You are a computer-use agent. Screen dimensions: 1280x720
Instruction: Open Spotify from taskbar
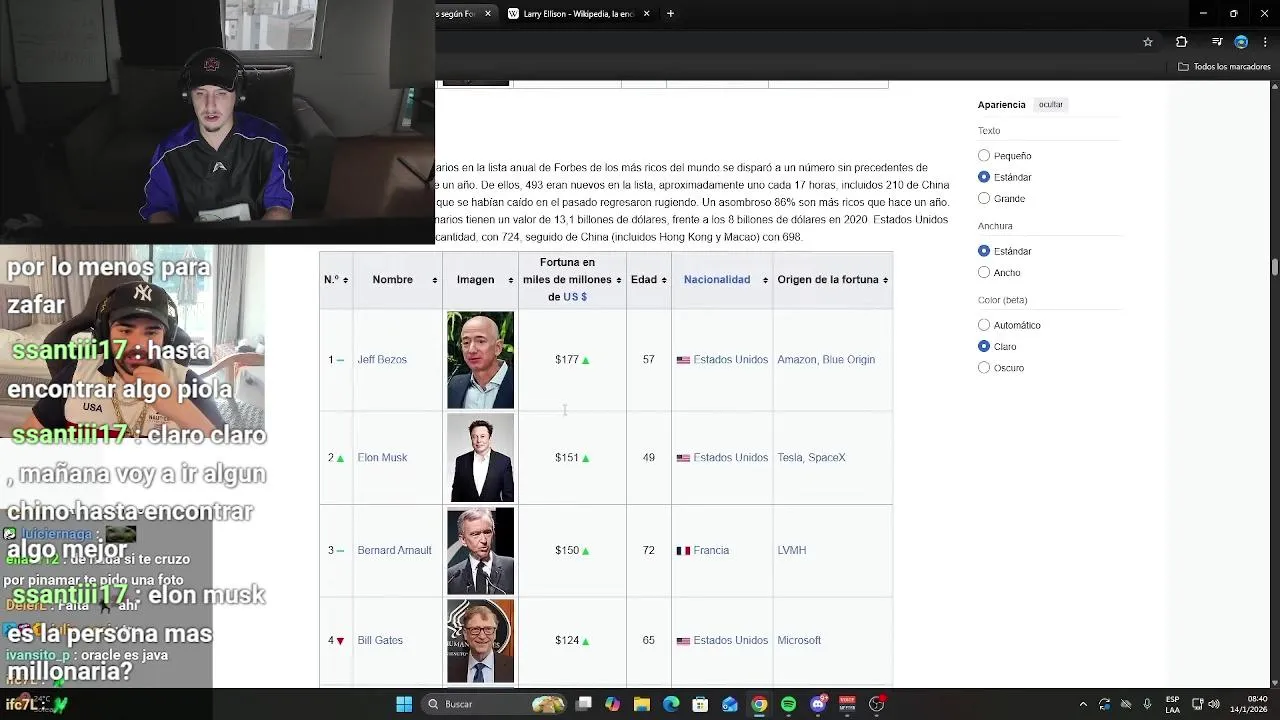coord(789,704)
